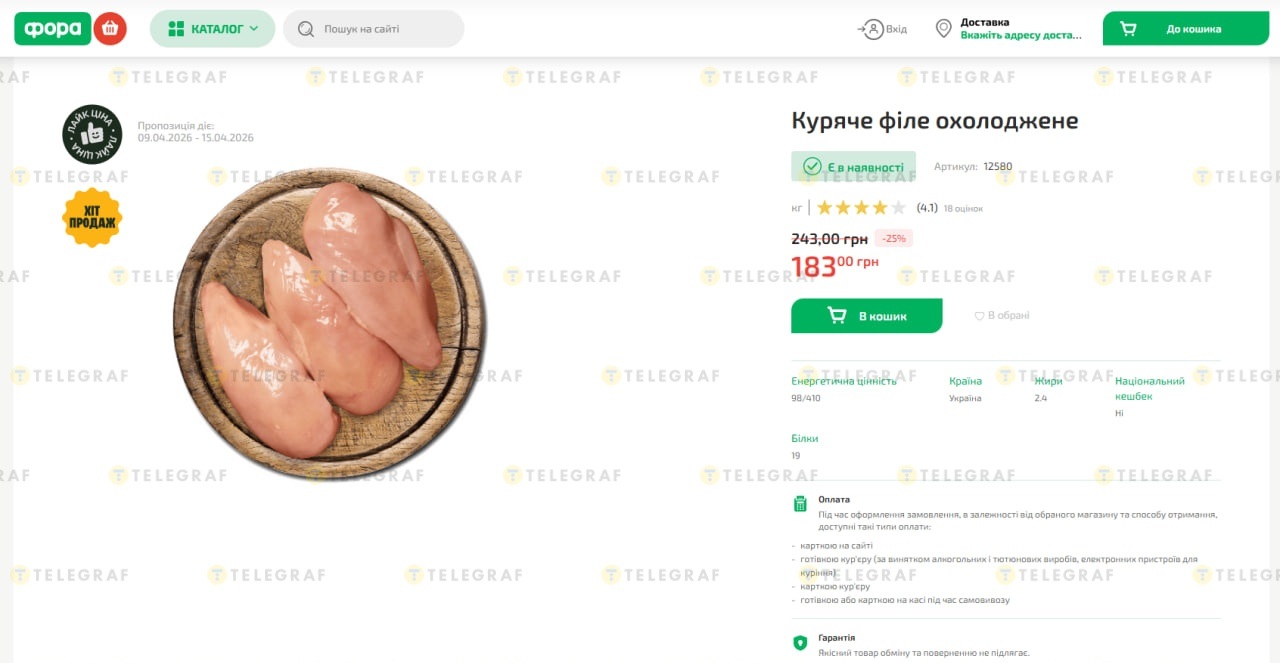This screenshot has height=663, width=1280.
Task: Click the Хіт Продаж badge
Action: 92,217
